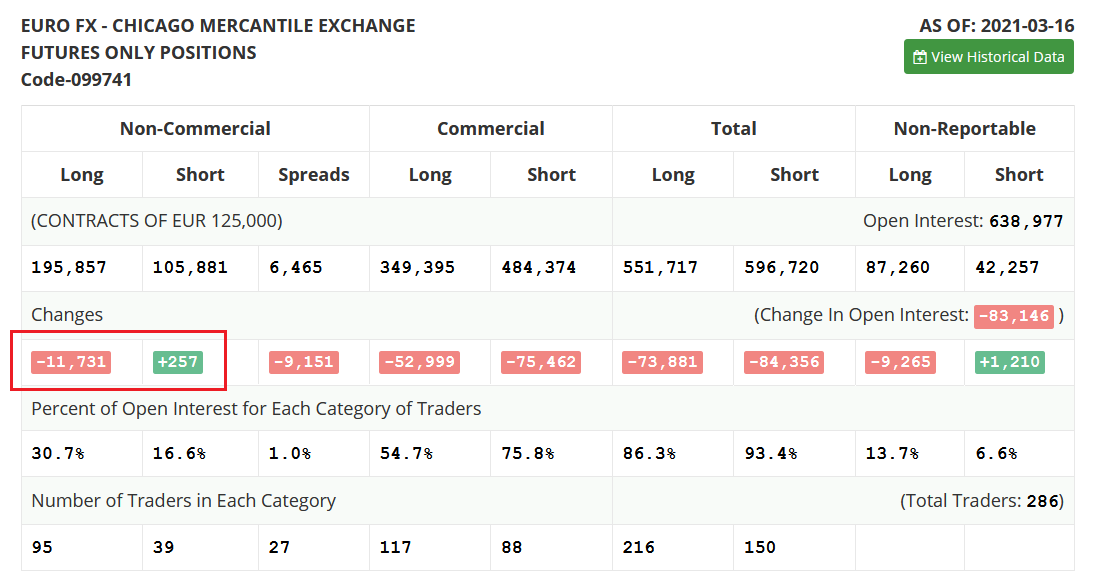Viewport: 1105px width, 583px height.
Task: Select the Commercial column group header
Action: (490, 128)
